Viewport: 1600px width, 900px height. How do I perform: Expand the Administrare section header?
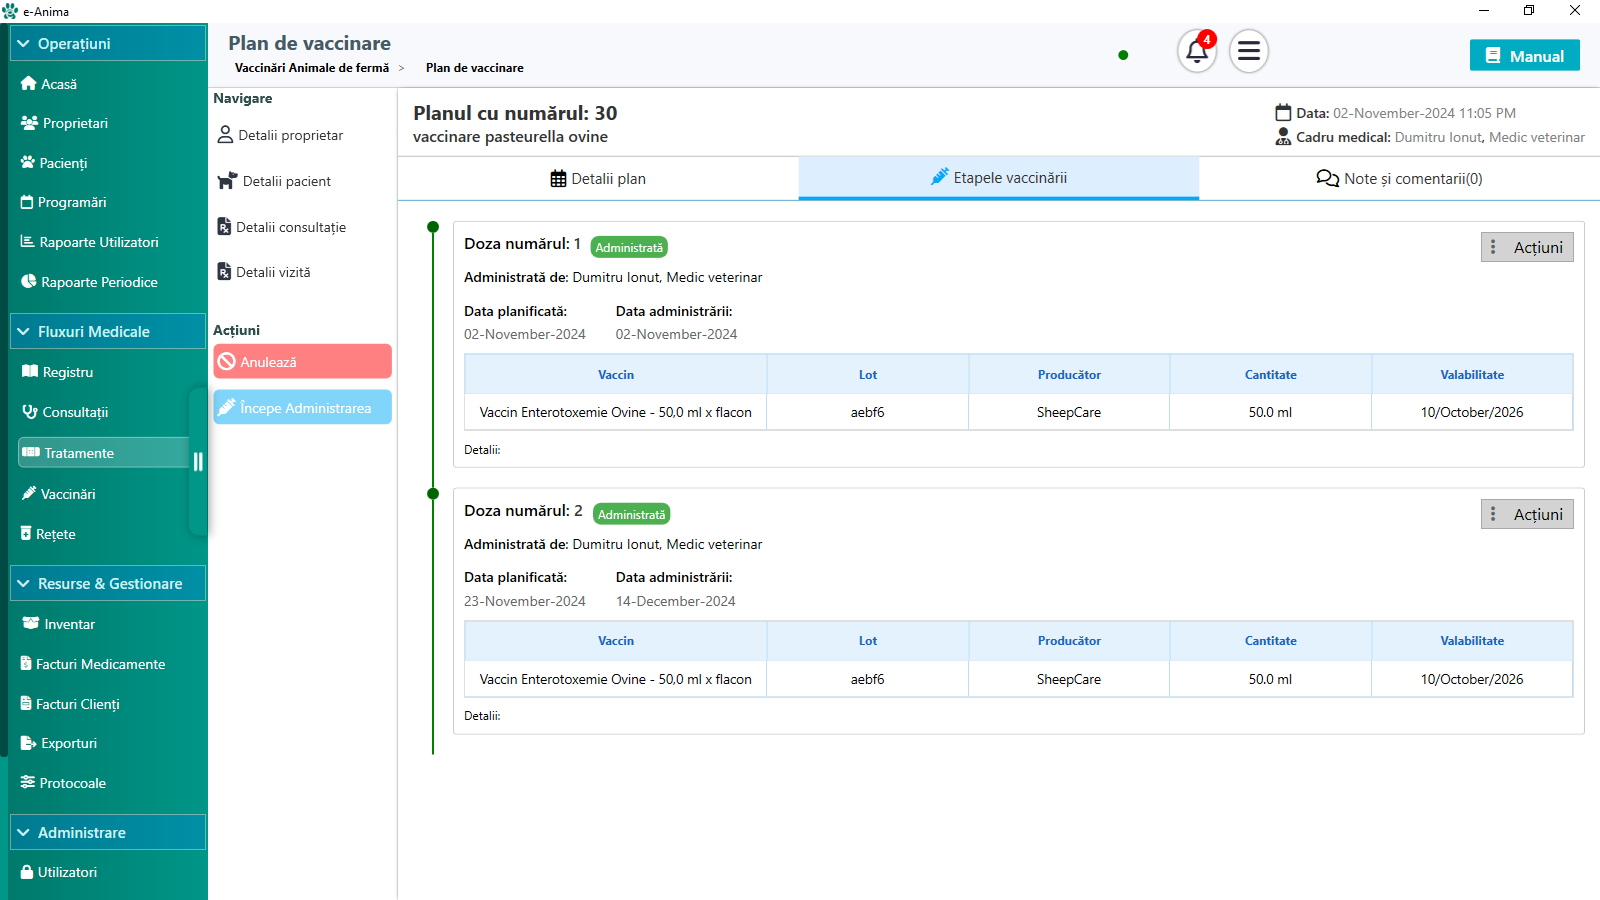[108, 833]
